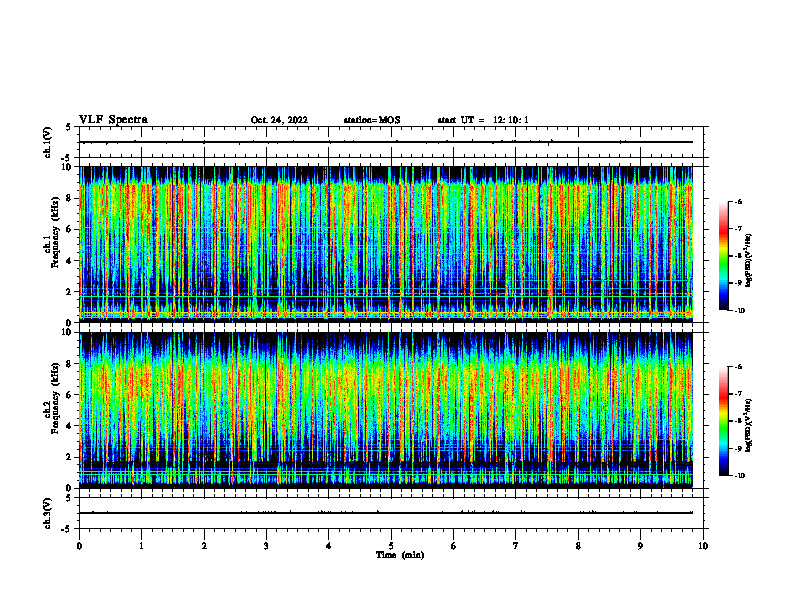
Task: Click the "-7" value on ch.2 color bar
Action: pos(739,394)
